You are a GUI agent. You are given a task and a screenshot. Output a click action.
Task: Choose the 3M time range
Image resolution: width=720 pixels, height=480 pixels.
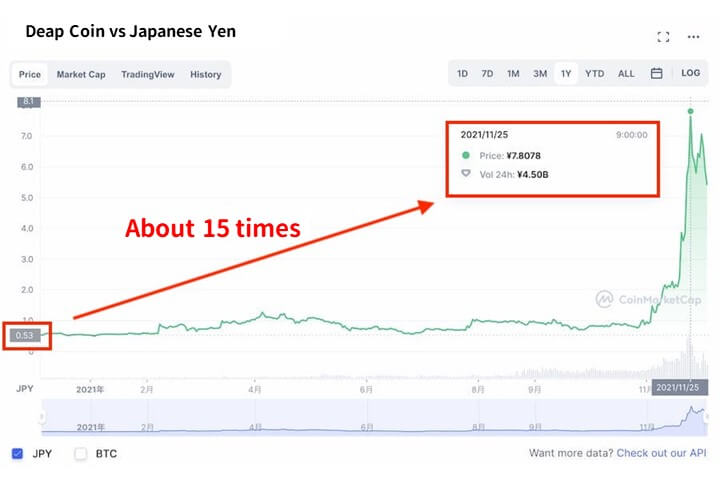pos(540,74)
